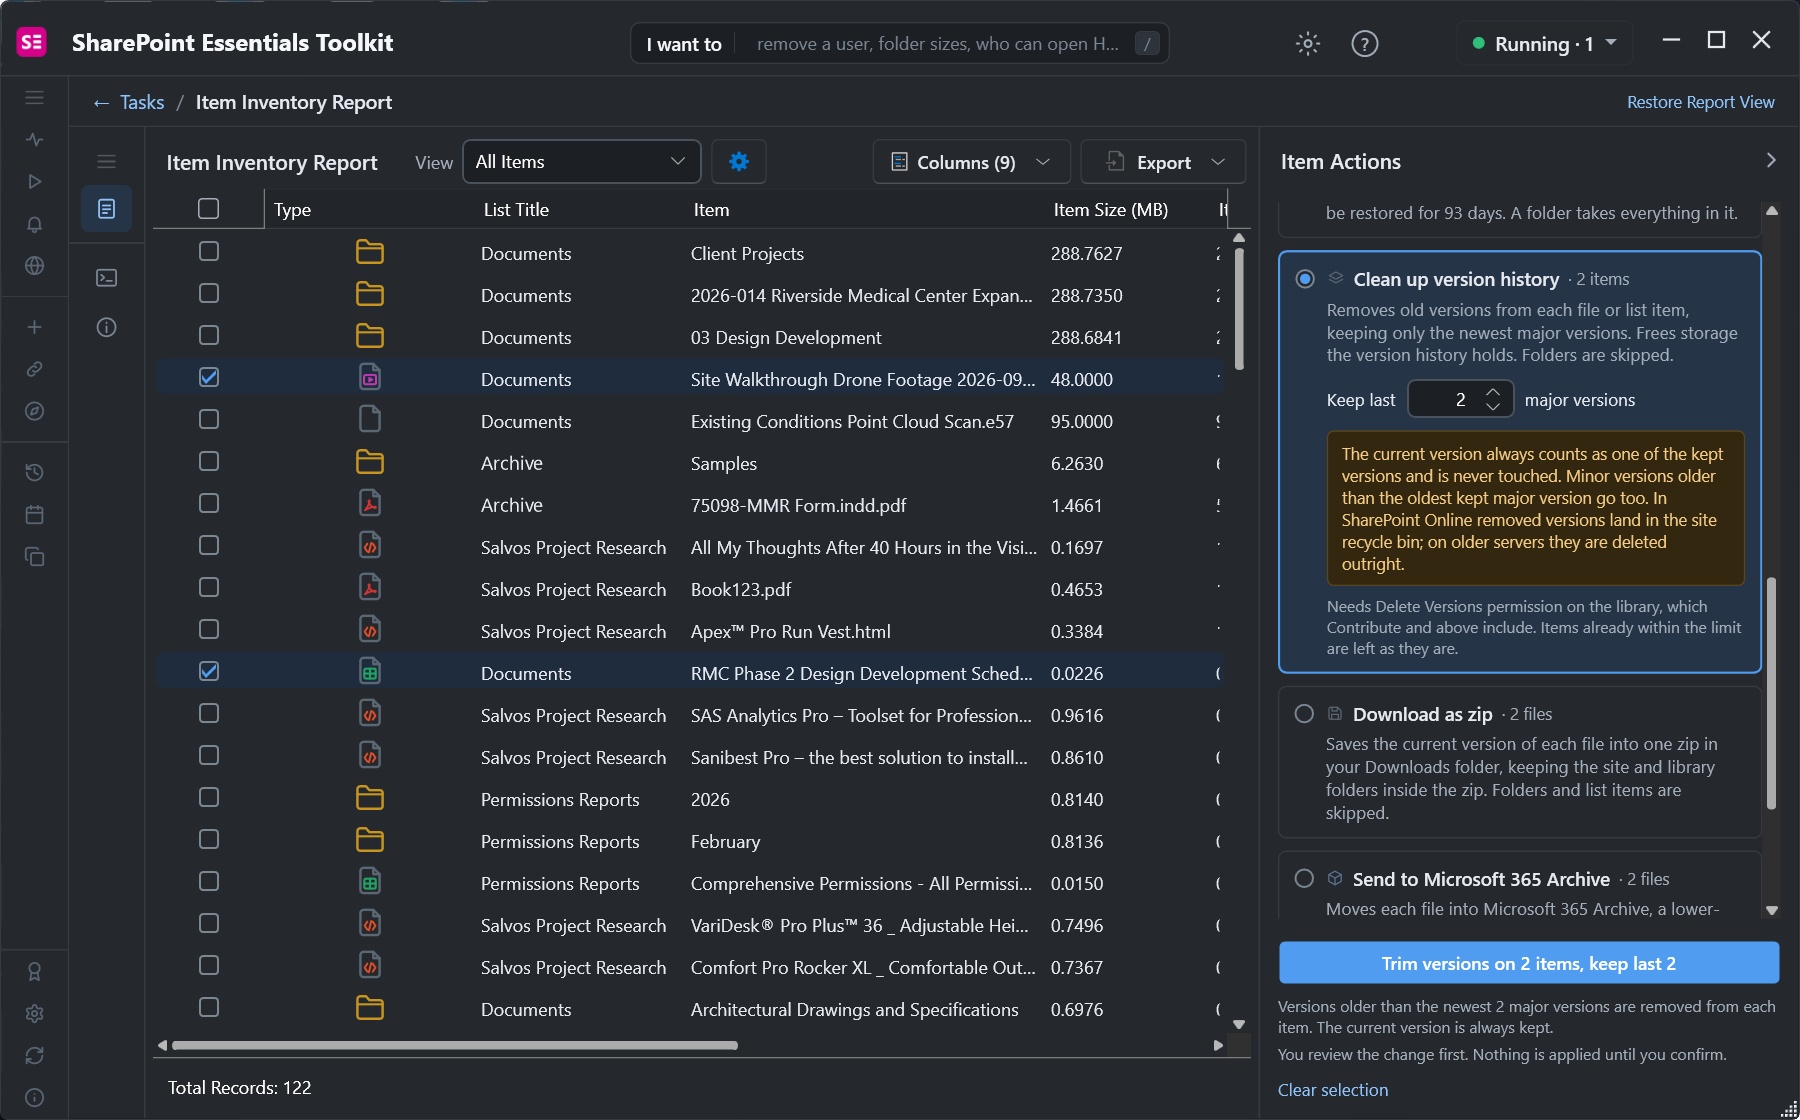Click the SE app logo icon
The image size is (1800, 1120).
click(32, 42)
